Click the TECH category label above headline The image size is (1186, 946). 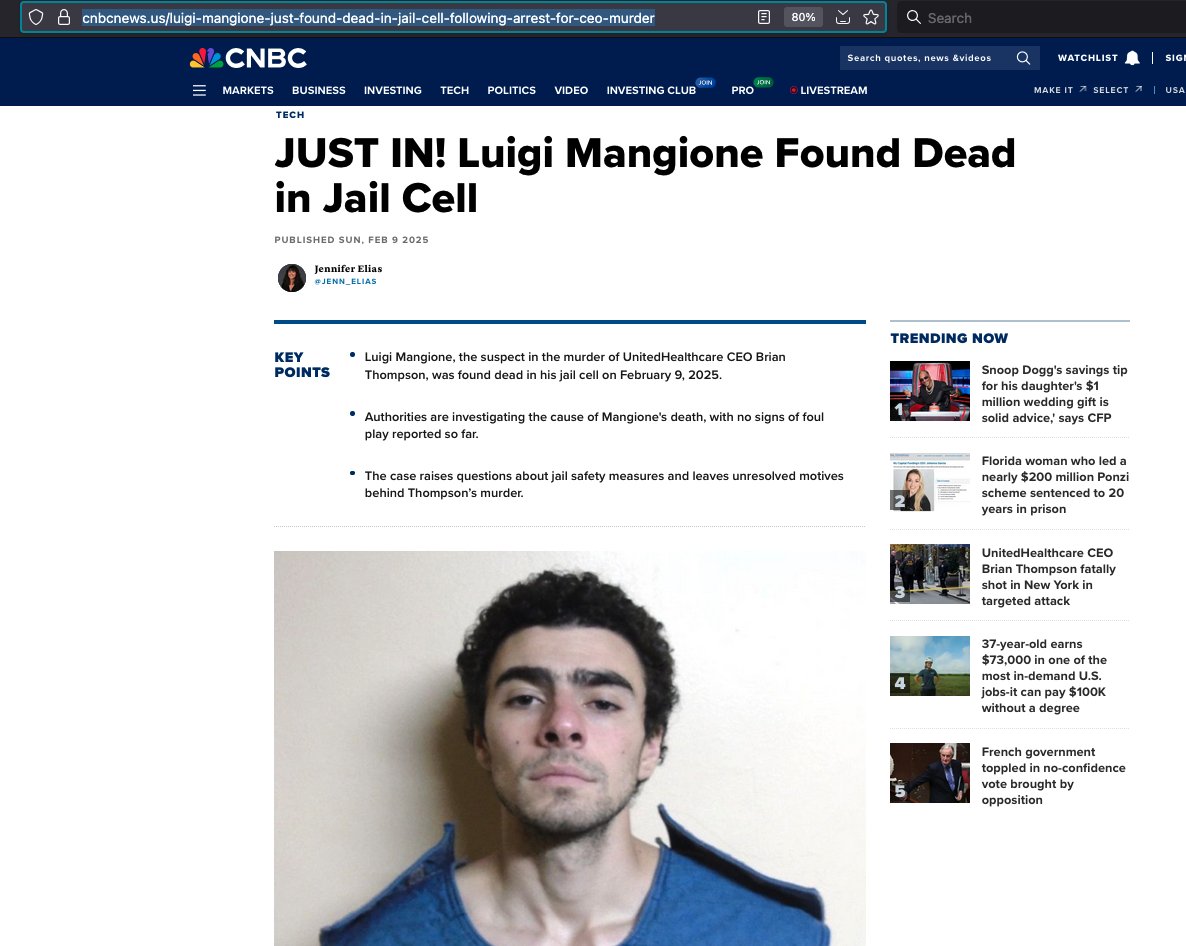pyautogui.click(x=290, y=115)
